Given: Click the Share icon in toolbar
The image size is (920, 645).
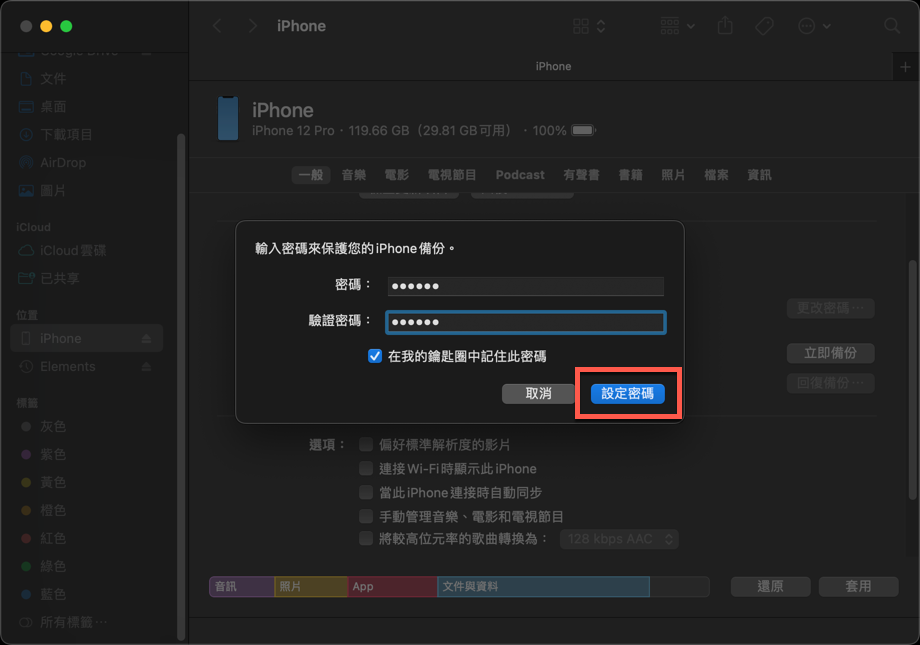Looking at the screenshot, I should [725, 26].
